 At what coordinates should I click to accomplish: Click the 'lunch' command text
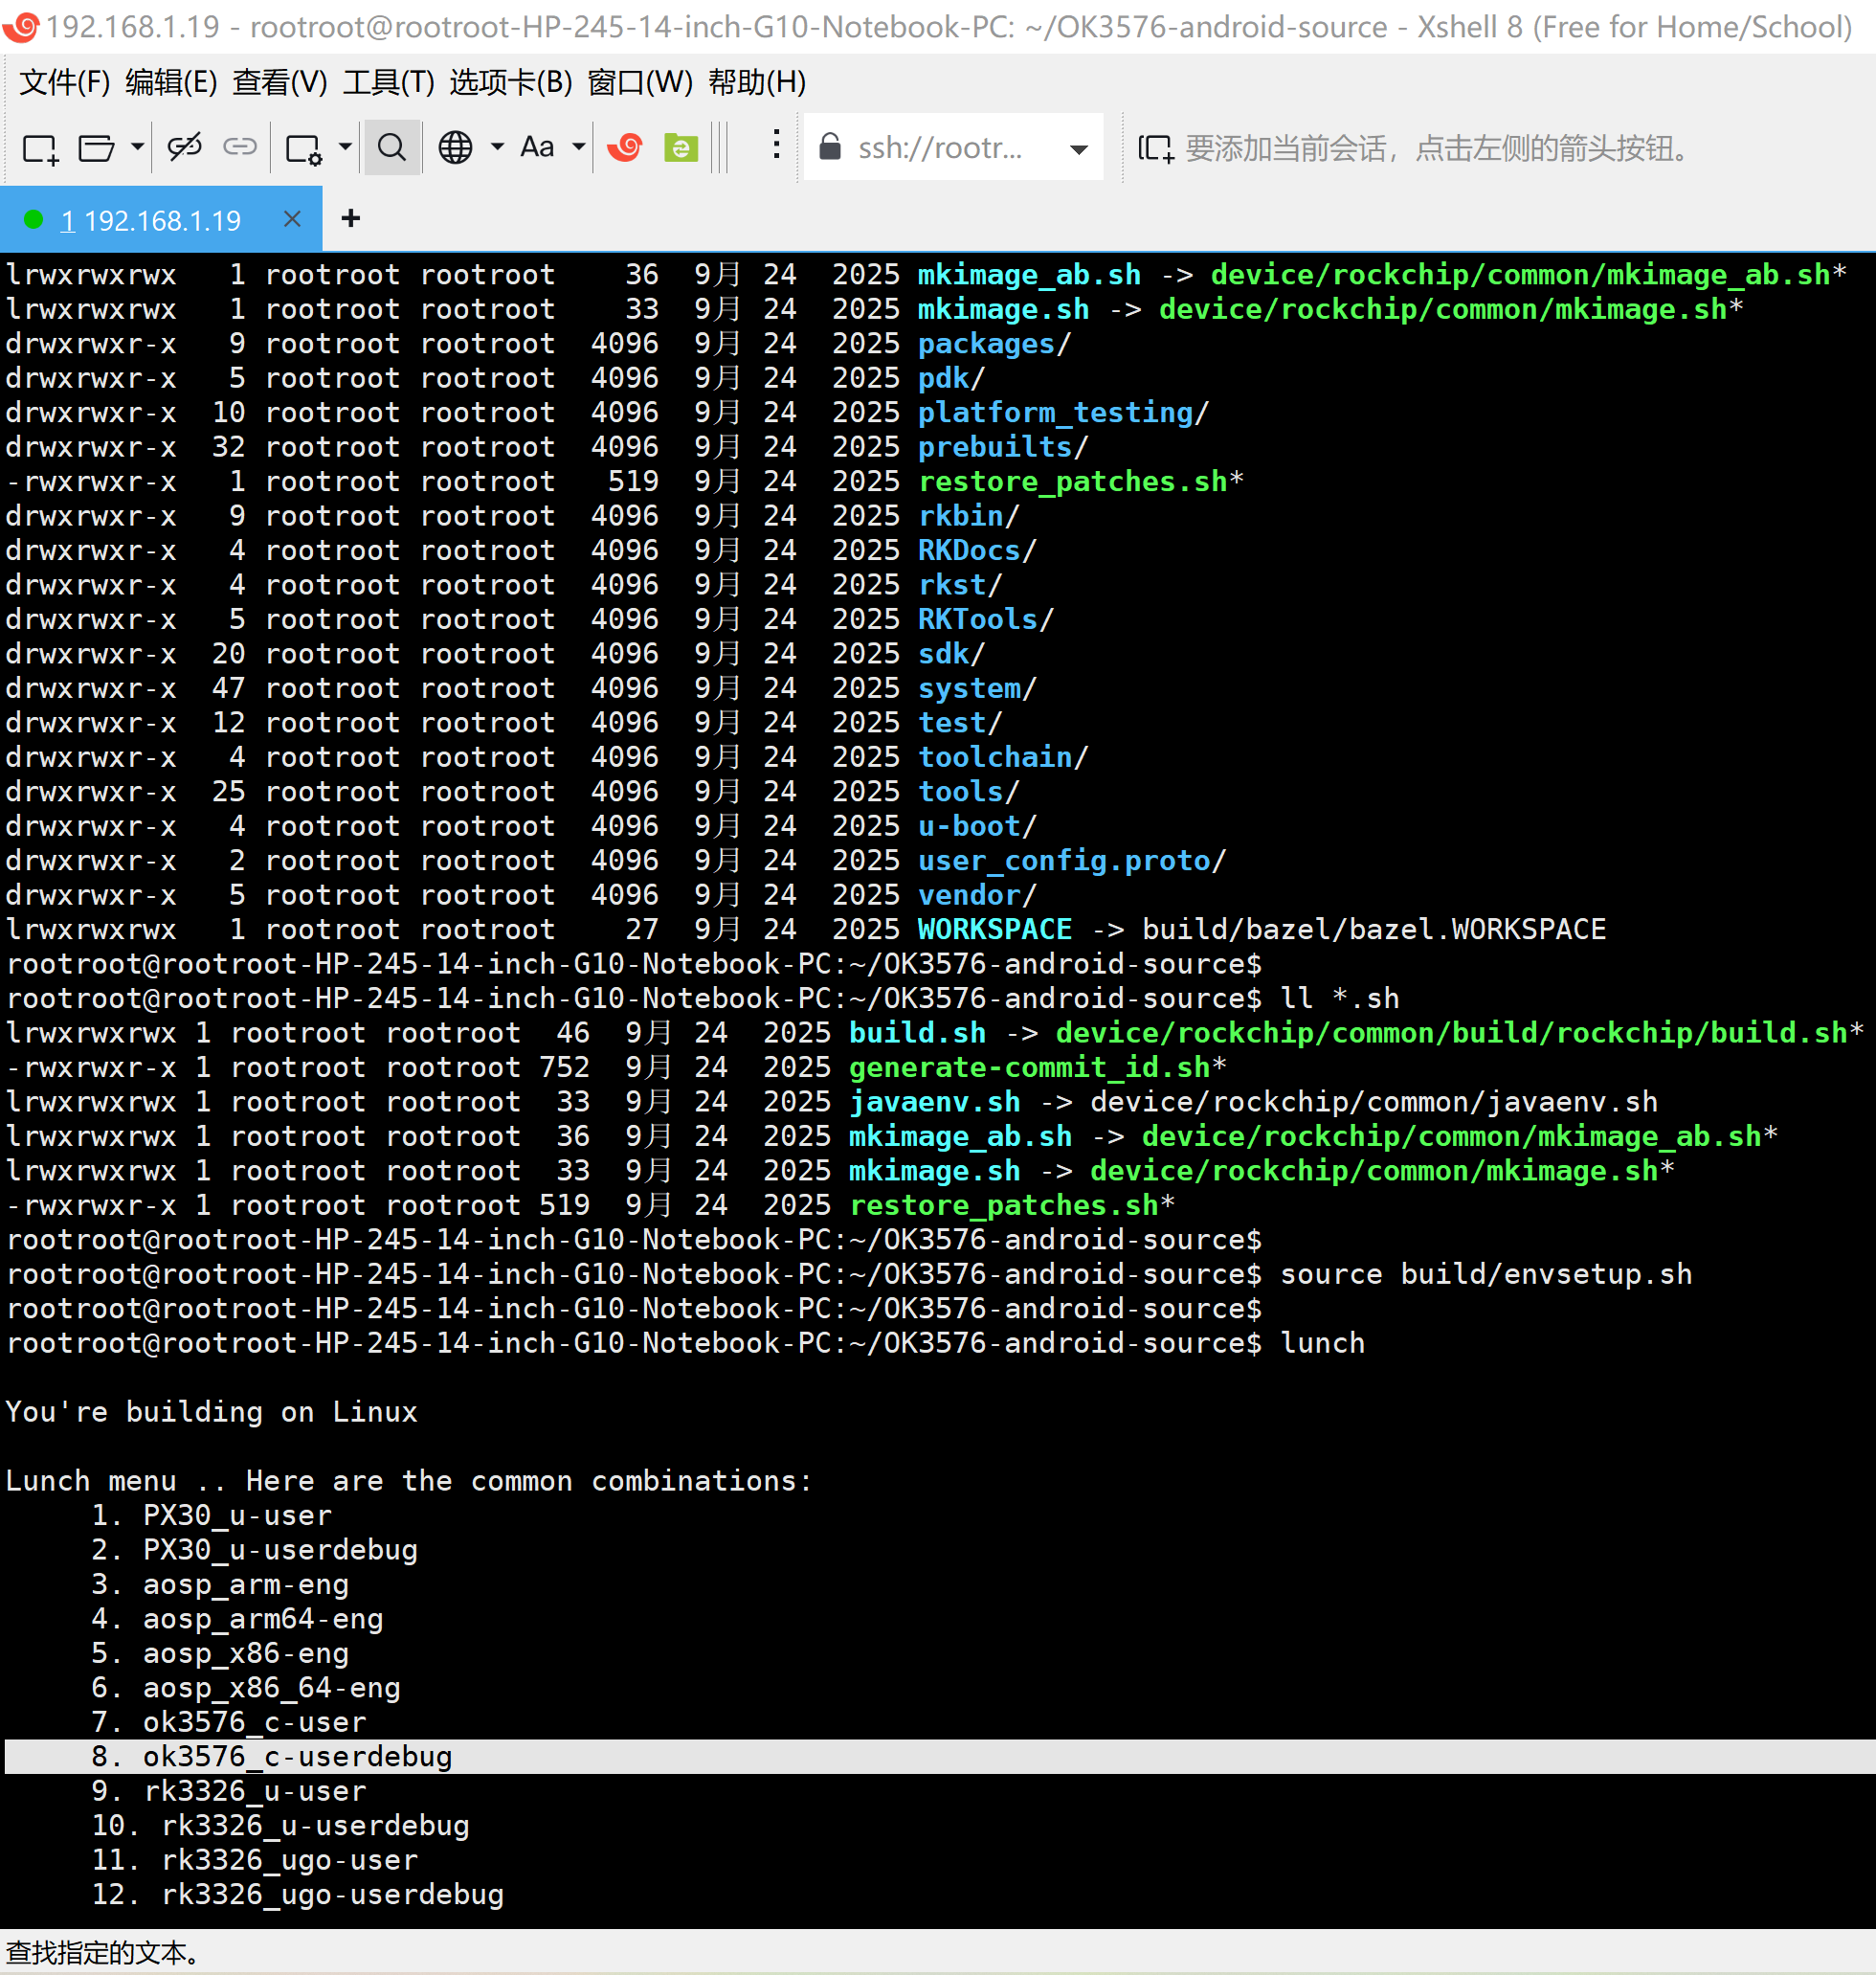[x=1322, y=1343]
